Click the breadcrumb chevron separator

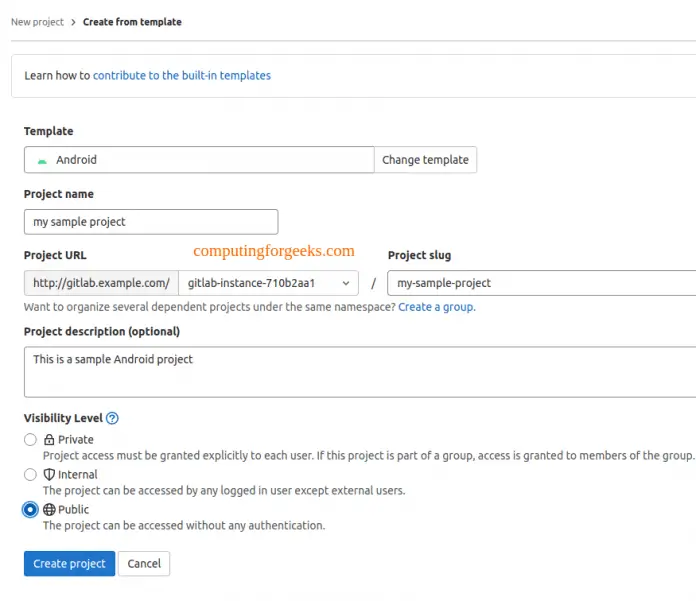pos(73,22)
